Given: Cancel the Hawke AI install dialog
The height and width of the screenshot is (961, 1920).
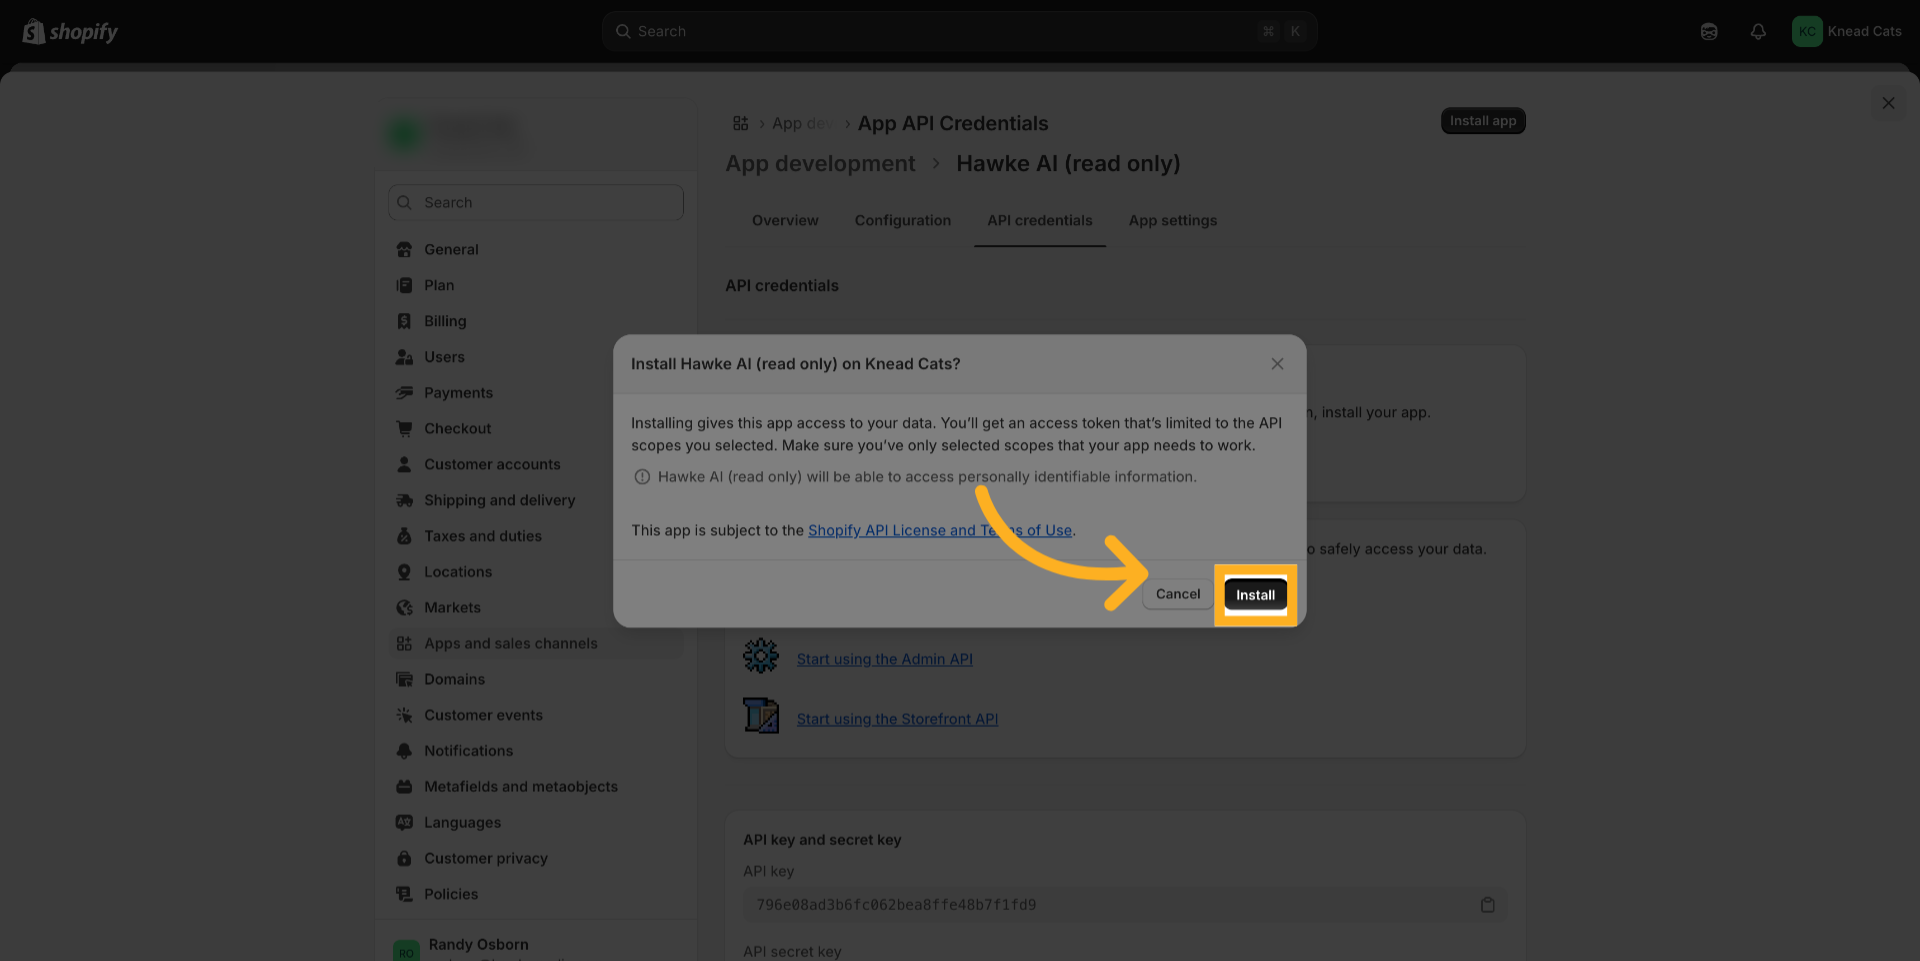Looking at the screenshot, I should tap(1177, 594).
